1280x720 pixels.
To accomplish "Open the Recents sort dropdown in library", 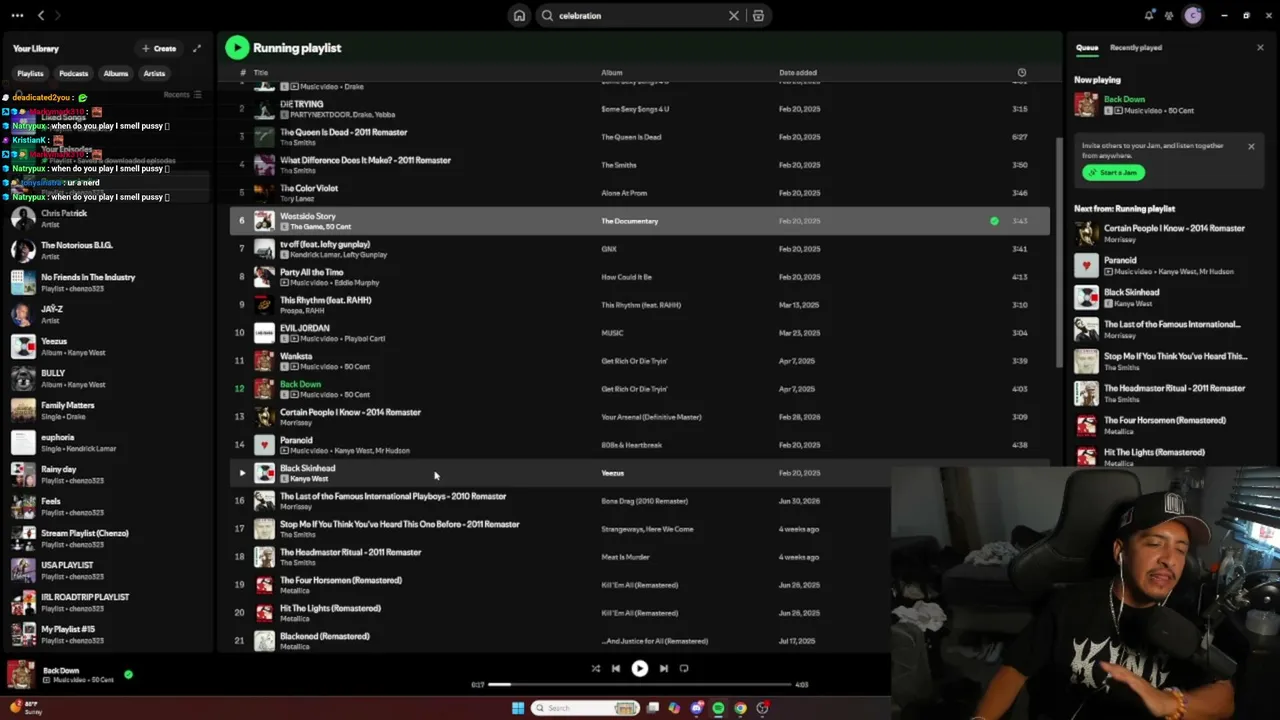I will [x=182, y=95].
